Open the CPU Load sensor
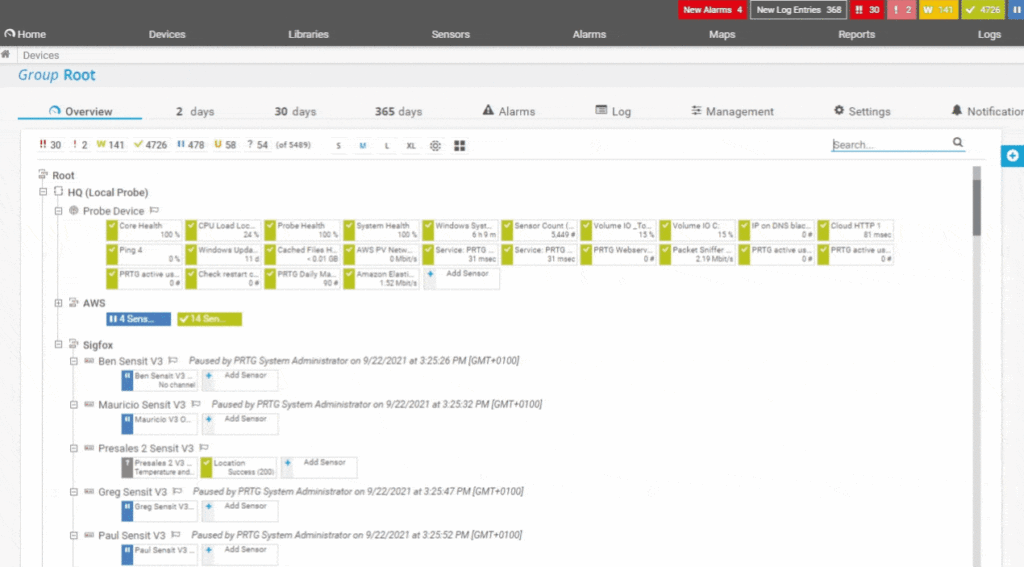Viewport: 1024px width, 567px height. click(x=223, y=230)
